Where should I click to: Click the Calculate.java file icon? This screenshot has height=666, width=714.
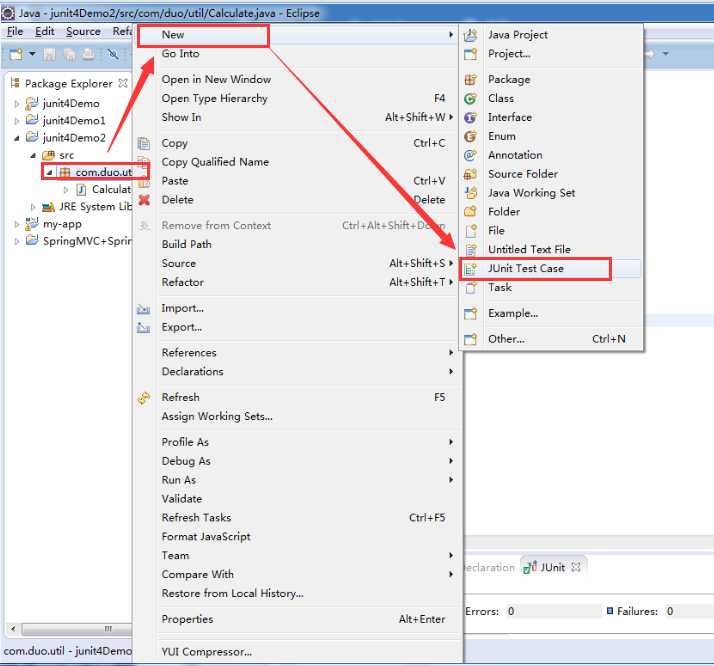81,189
